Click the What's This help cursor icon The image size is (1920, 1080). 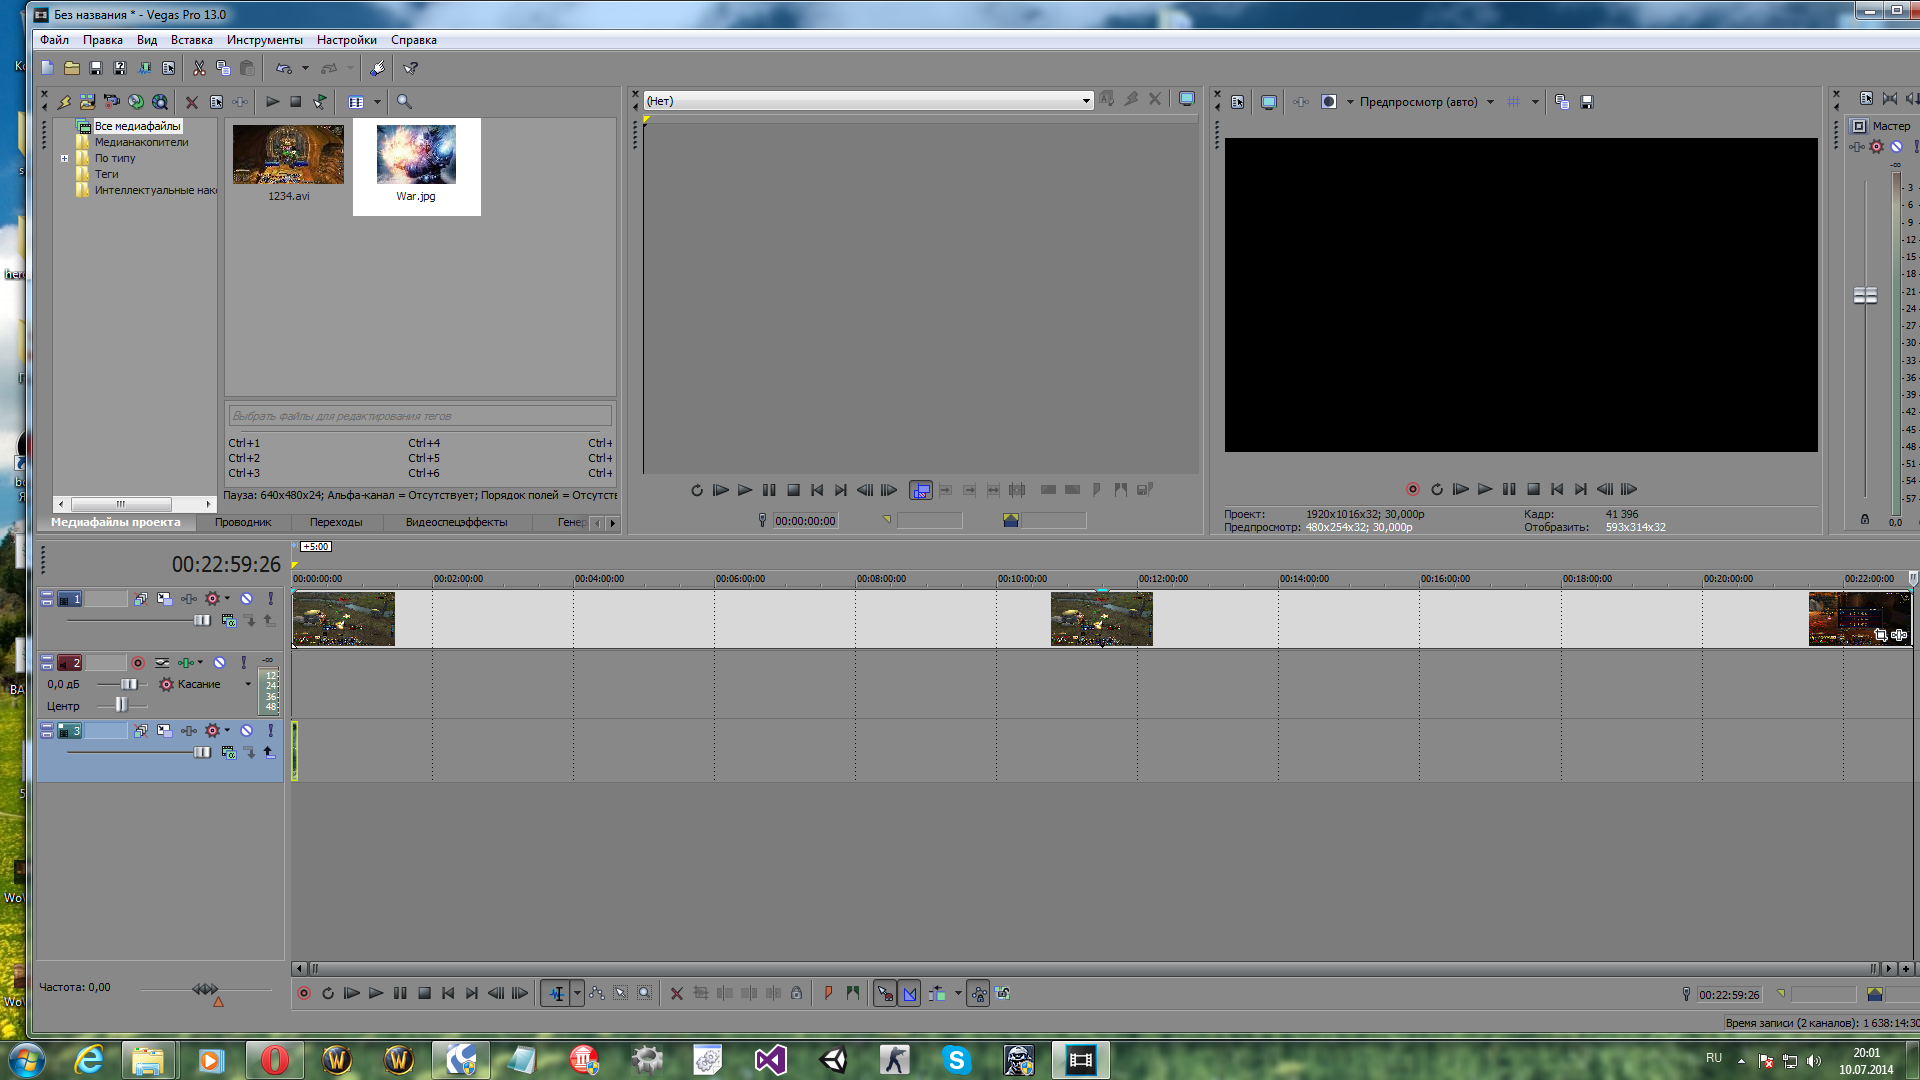410,68
